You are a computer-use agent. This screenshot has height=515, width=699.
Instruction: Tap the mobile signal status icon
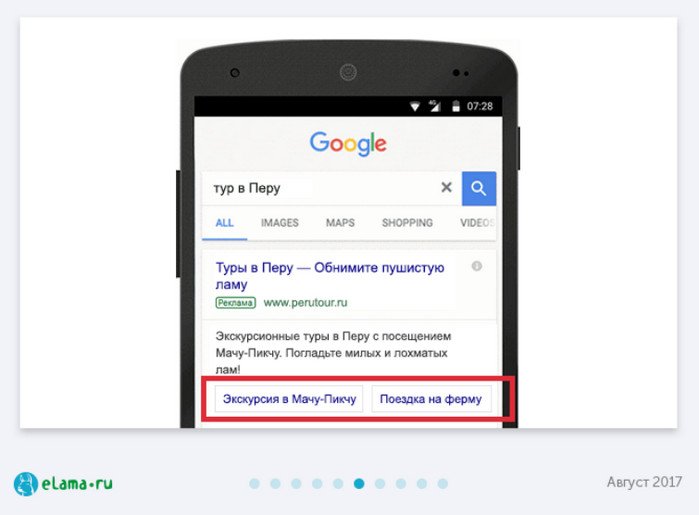coord(435,106)
